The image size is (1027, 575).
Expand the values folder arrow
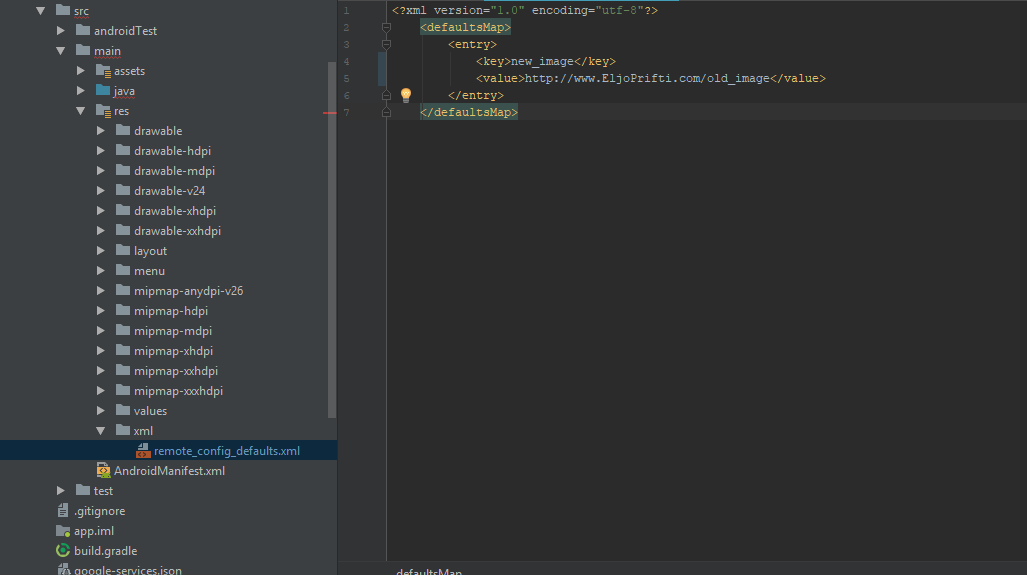click(100, 410)
